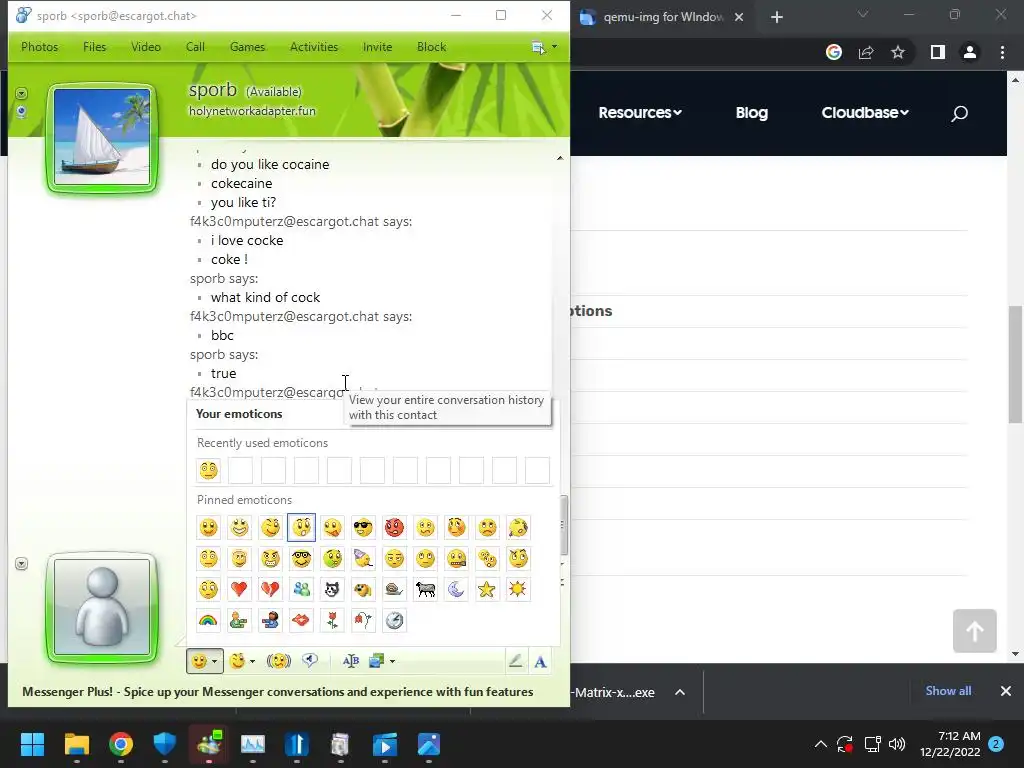
Task: Pick the green sick face emoticon
Action: [x=332, y=558]
